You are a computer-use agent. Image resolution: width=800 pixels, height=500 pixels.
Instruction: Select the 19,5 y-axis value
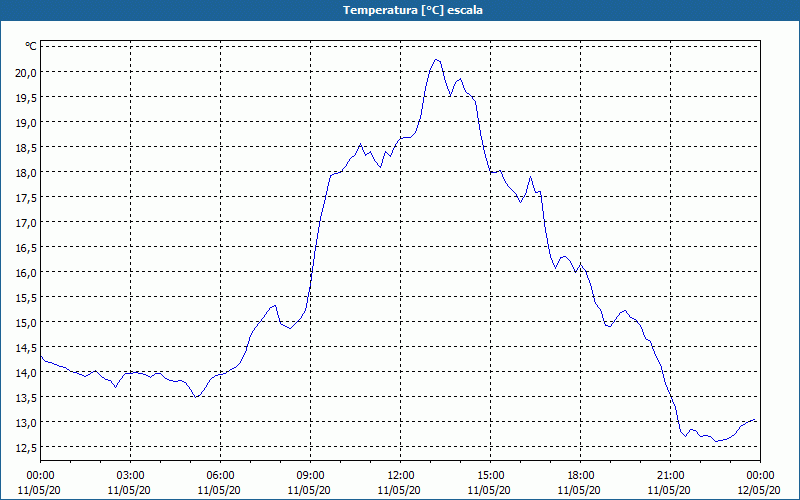coord(26,97)
